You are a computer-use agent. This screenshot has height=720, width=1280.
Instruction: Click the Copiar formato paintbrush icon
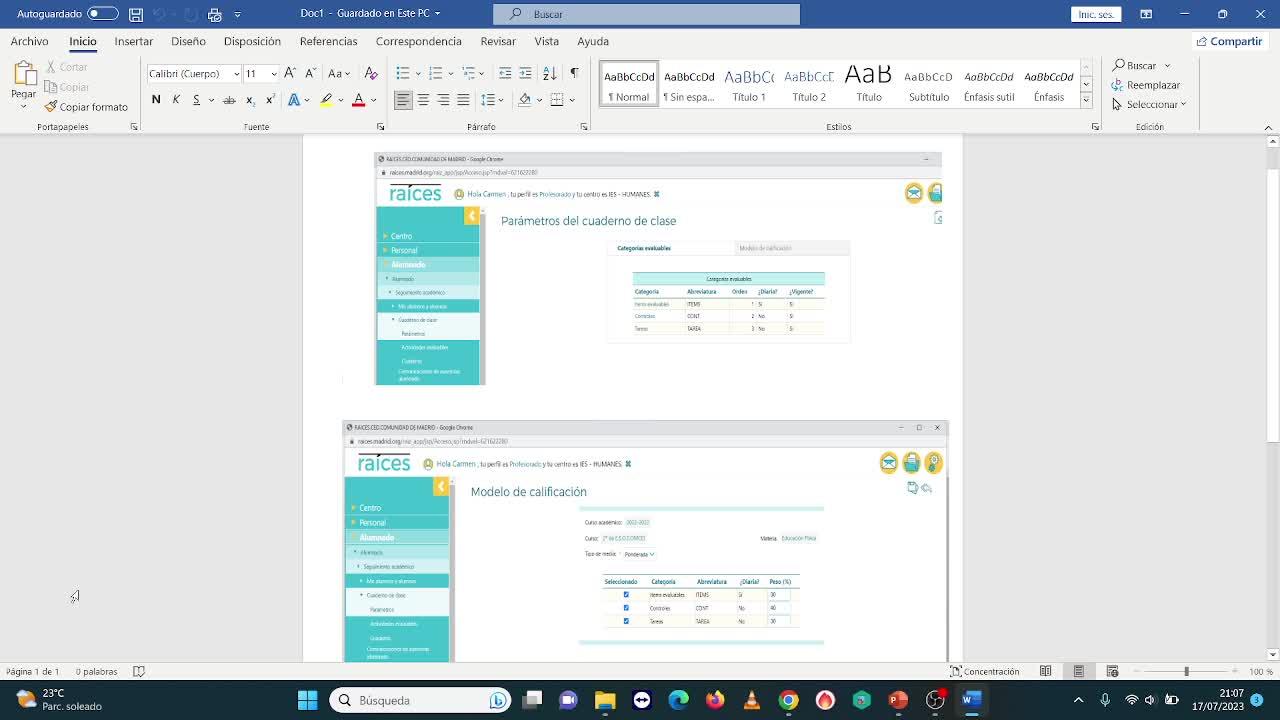click(x=51, y=107)
